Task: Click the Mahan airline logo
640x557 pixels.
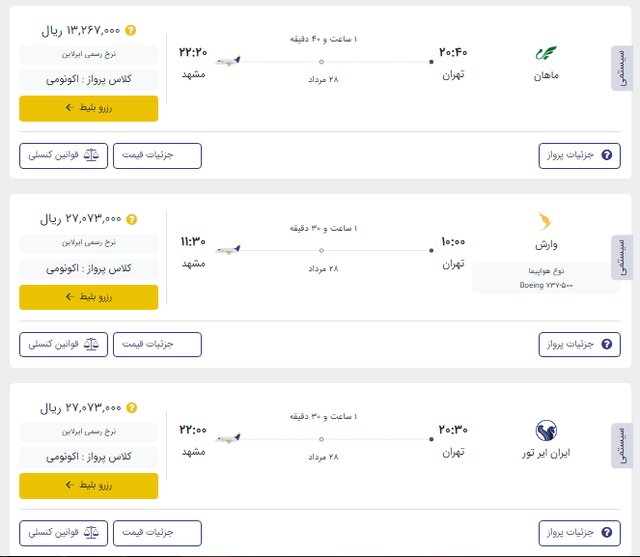Action: click(x=547, y=52)
